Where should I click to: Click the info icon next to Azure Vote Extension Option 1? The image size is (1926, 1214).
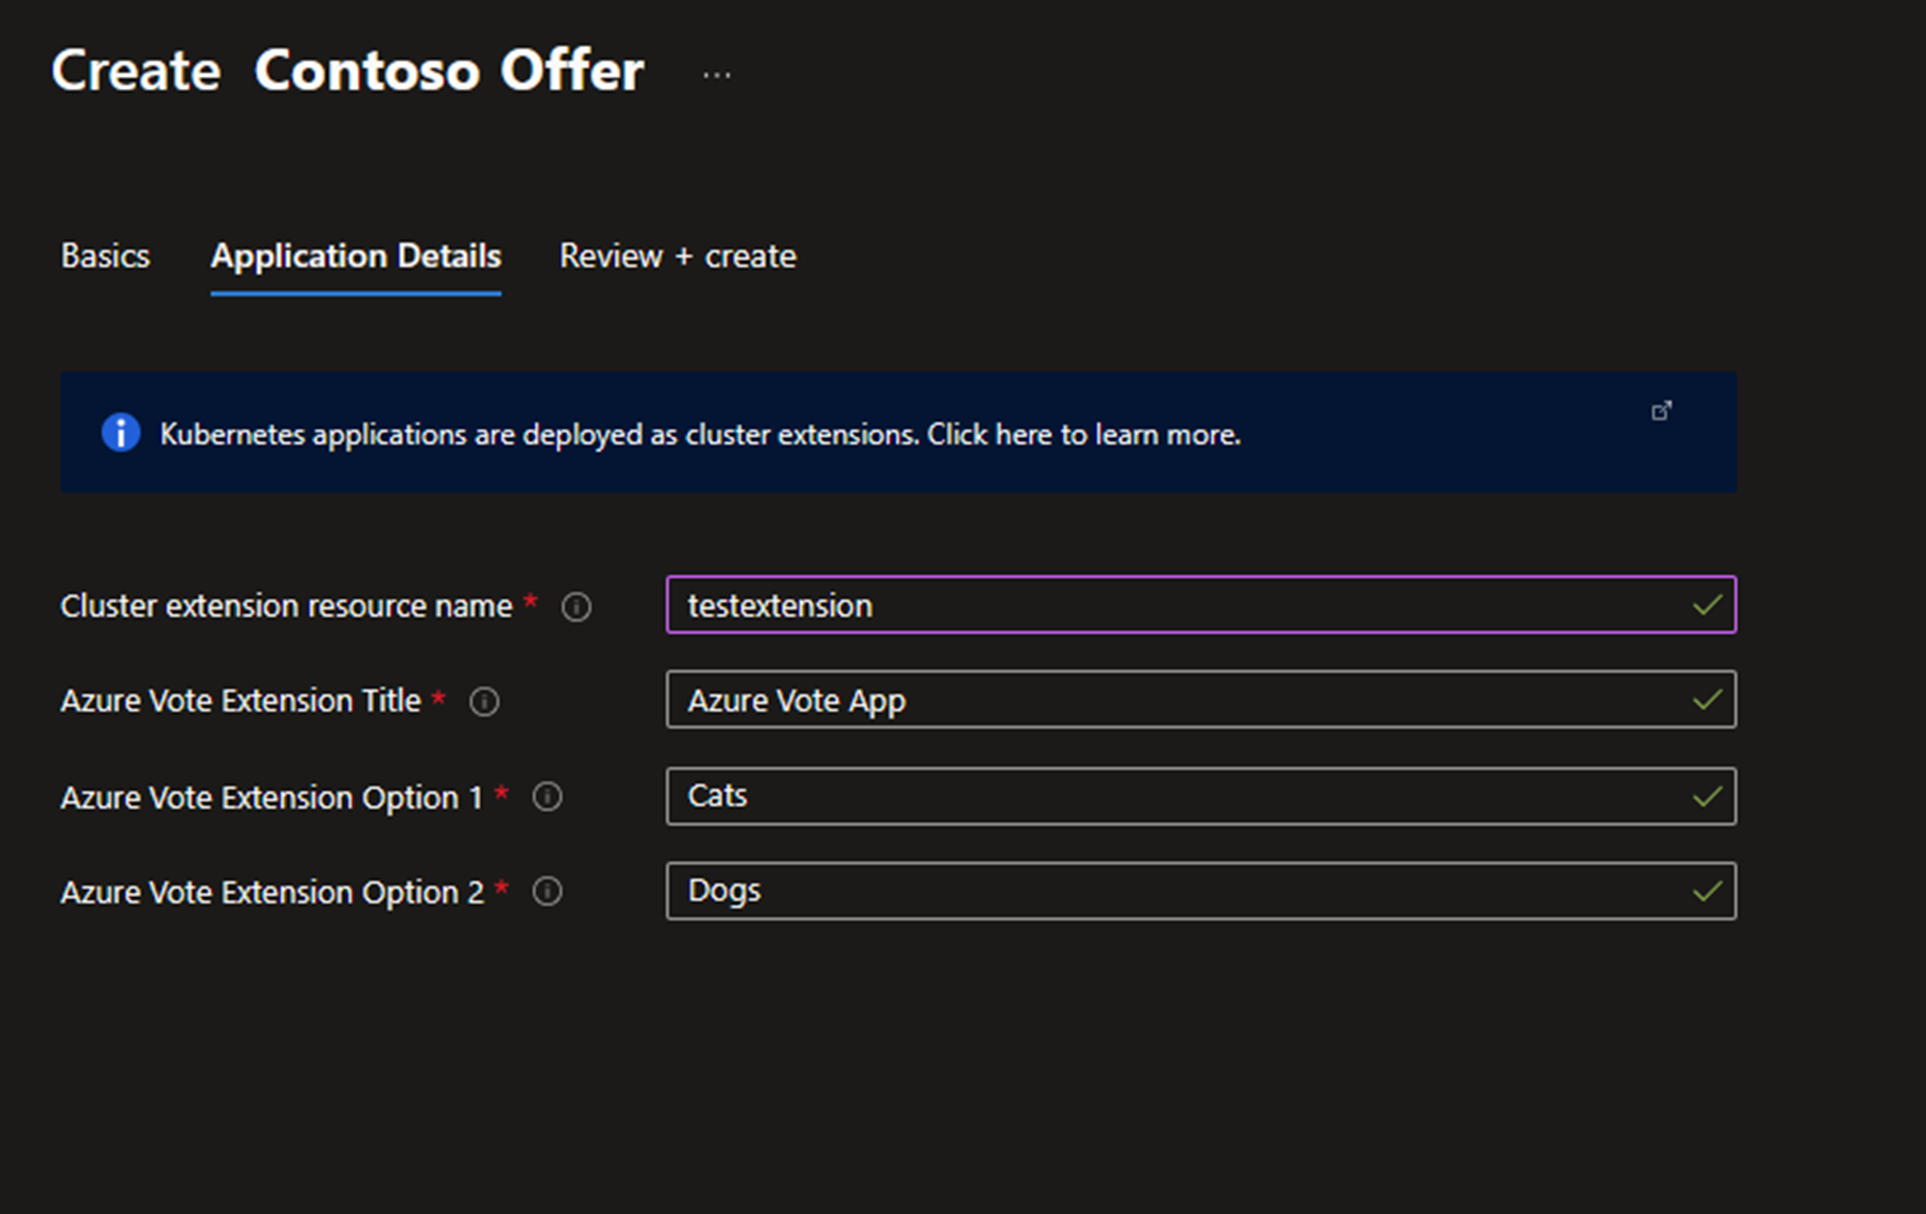point(548,796)
